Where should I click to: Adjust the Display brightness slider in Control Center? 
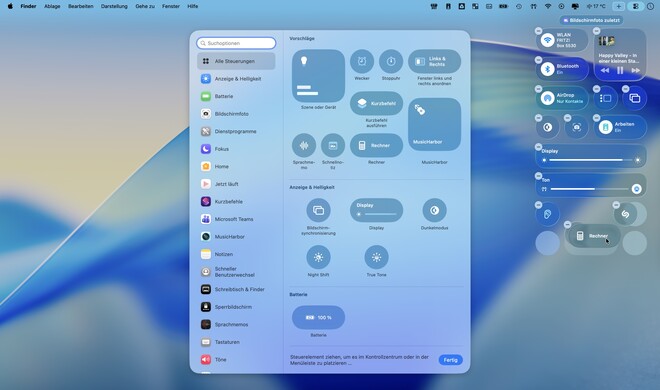(591, 160)
